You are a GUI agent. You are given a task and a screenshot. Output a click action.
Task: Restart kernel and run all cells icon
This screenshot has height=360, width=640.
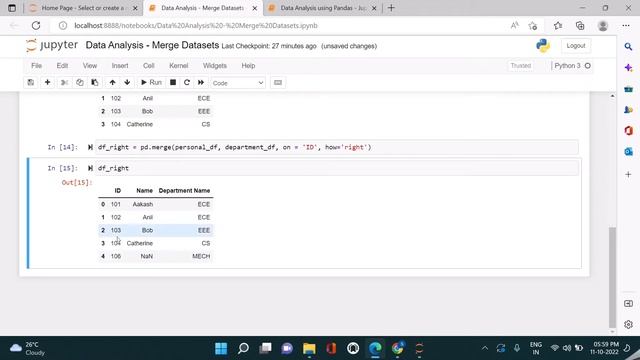coord(201,82)
